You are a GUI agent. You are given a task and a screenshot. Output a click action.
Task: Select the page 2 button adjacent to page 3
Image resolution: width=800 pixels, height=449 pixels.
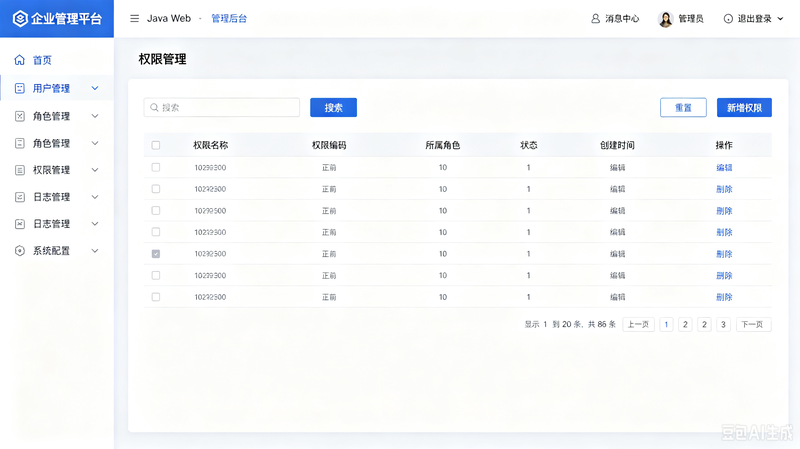tap(704, 325)
